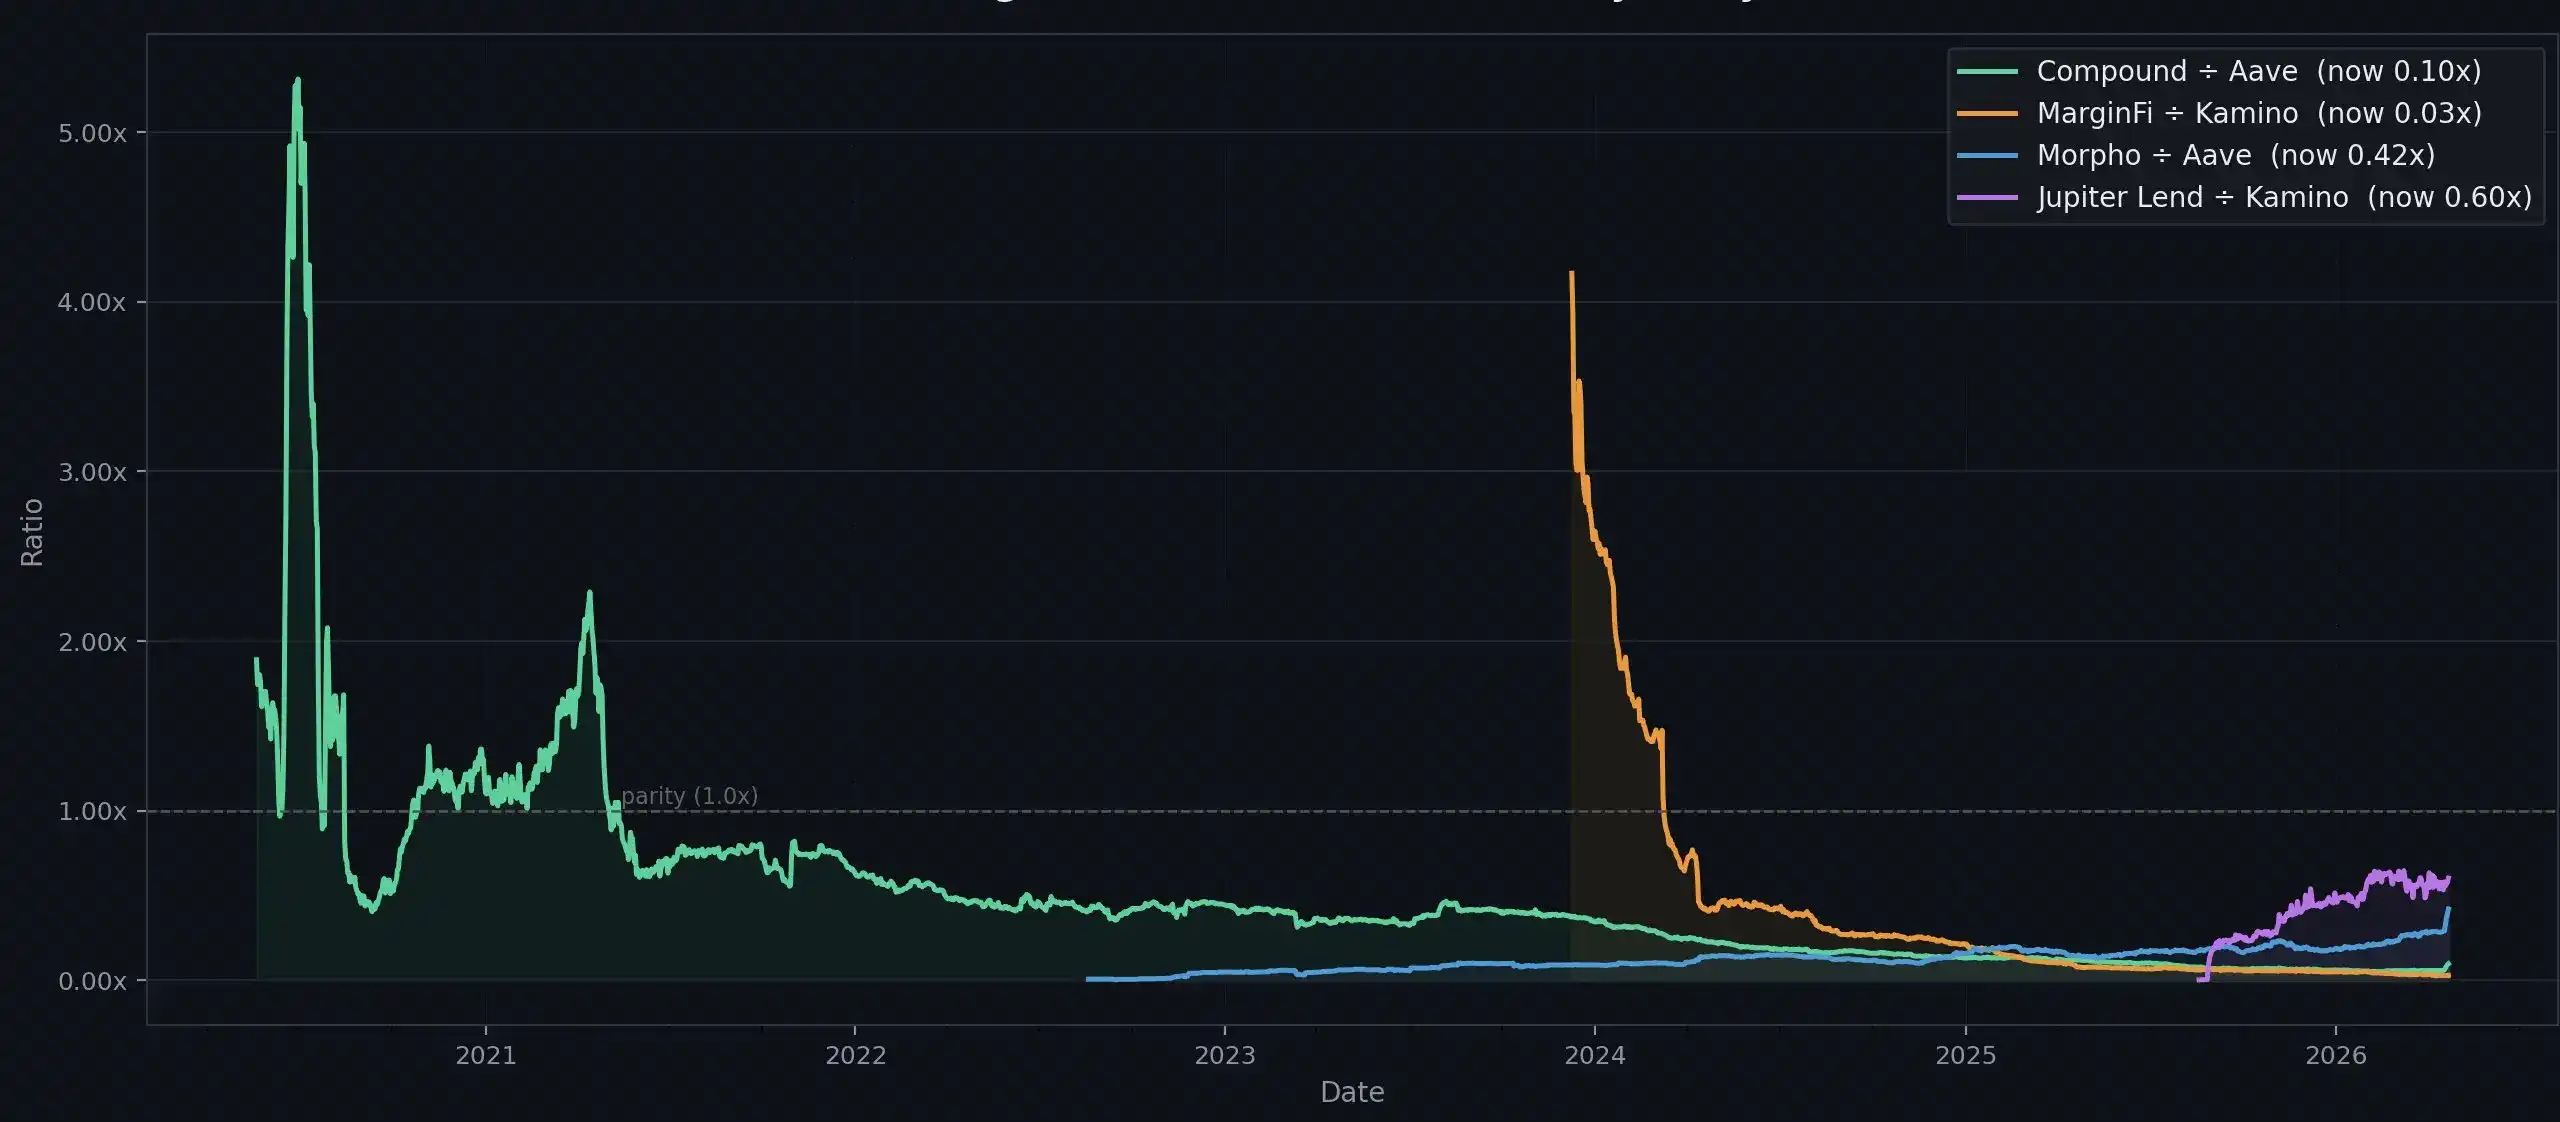Click the orange legend line swatch
This screenshot has height=1122, width=2560.
1987,114
